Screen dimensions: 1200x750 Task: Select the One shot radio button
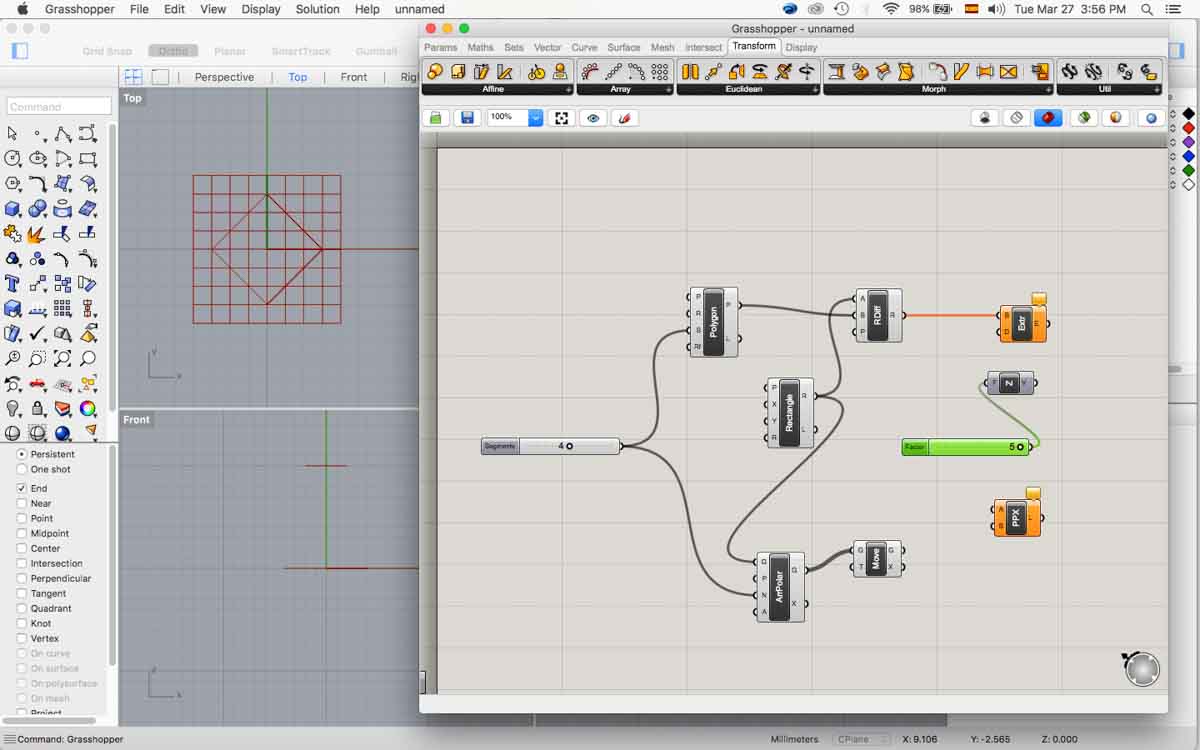point(22,469)
